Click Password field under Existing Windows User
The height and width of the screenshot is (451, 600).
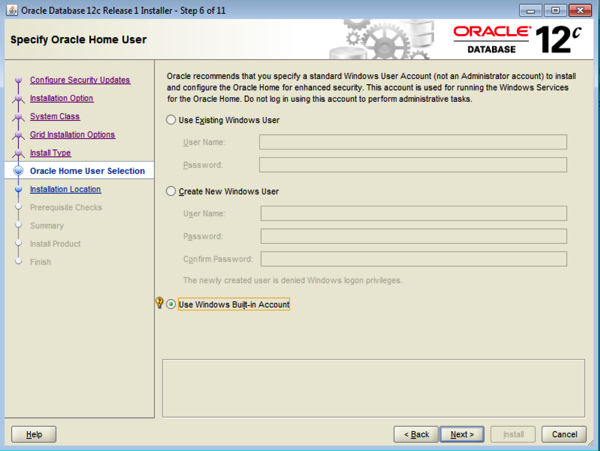pyautogui.click(x=413, y=165)
